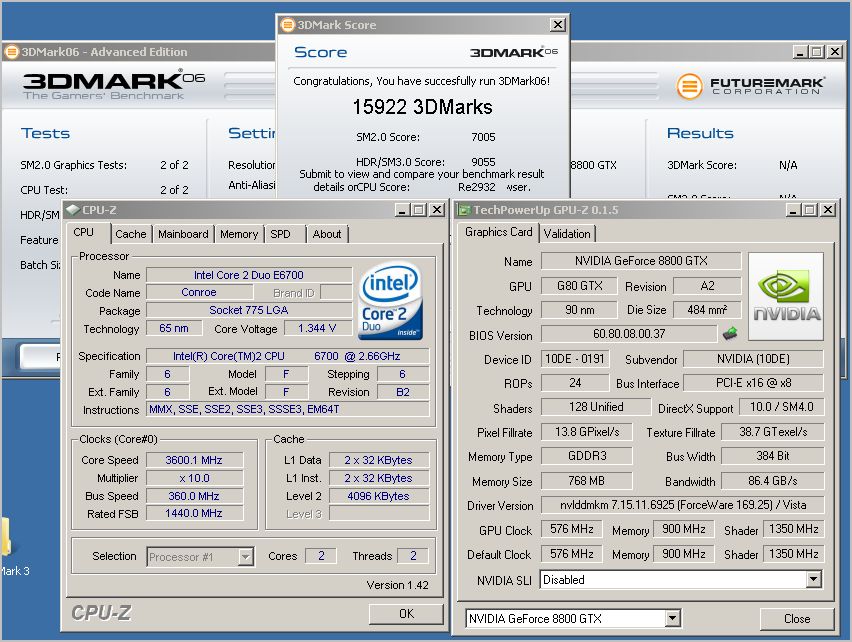Click the Close button in GPU-Z

coord(797,619)
